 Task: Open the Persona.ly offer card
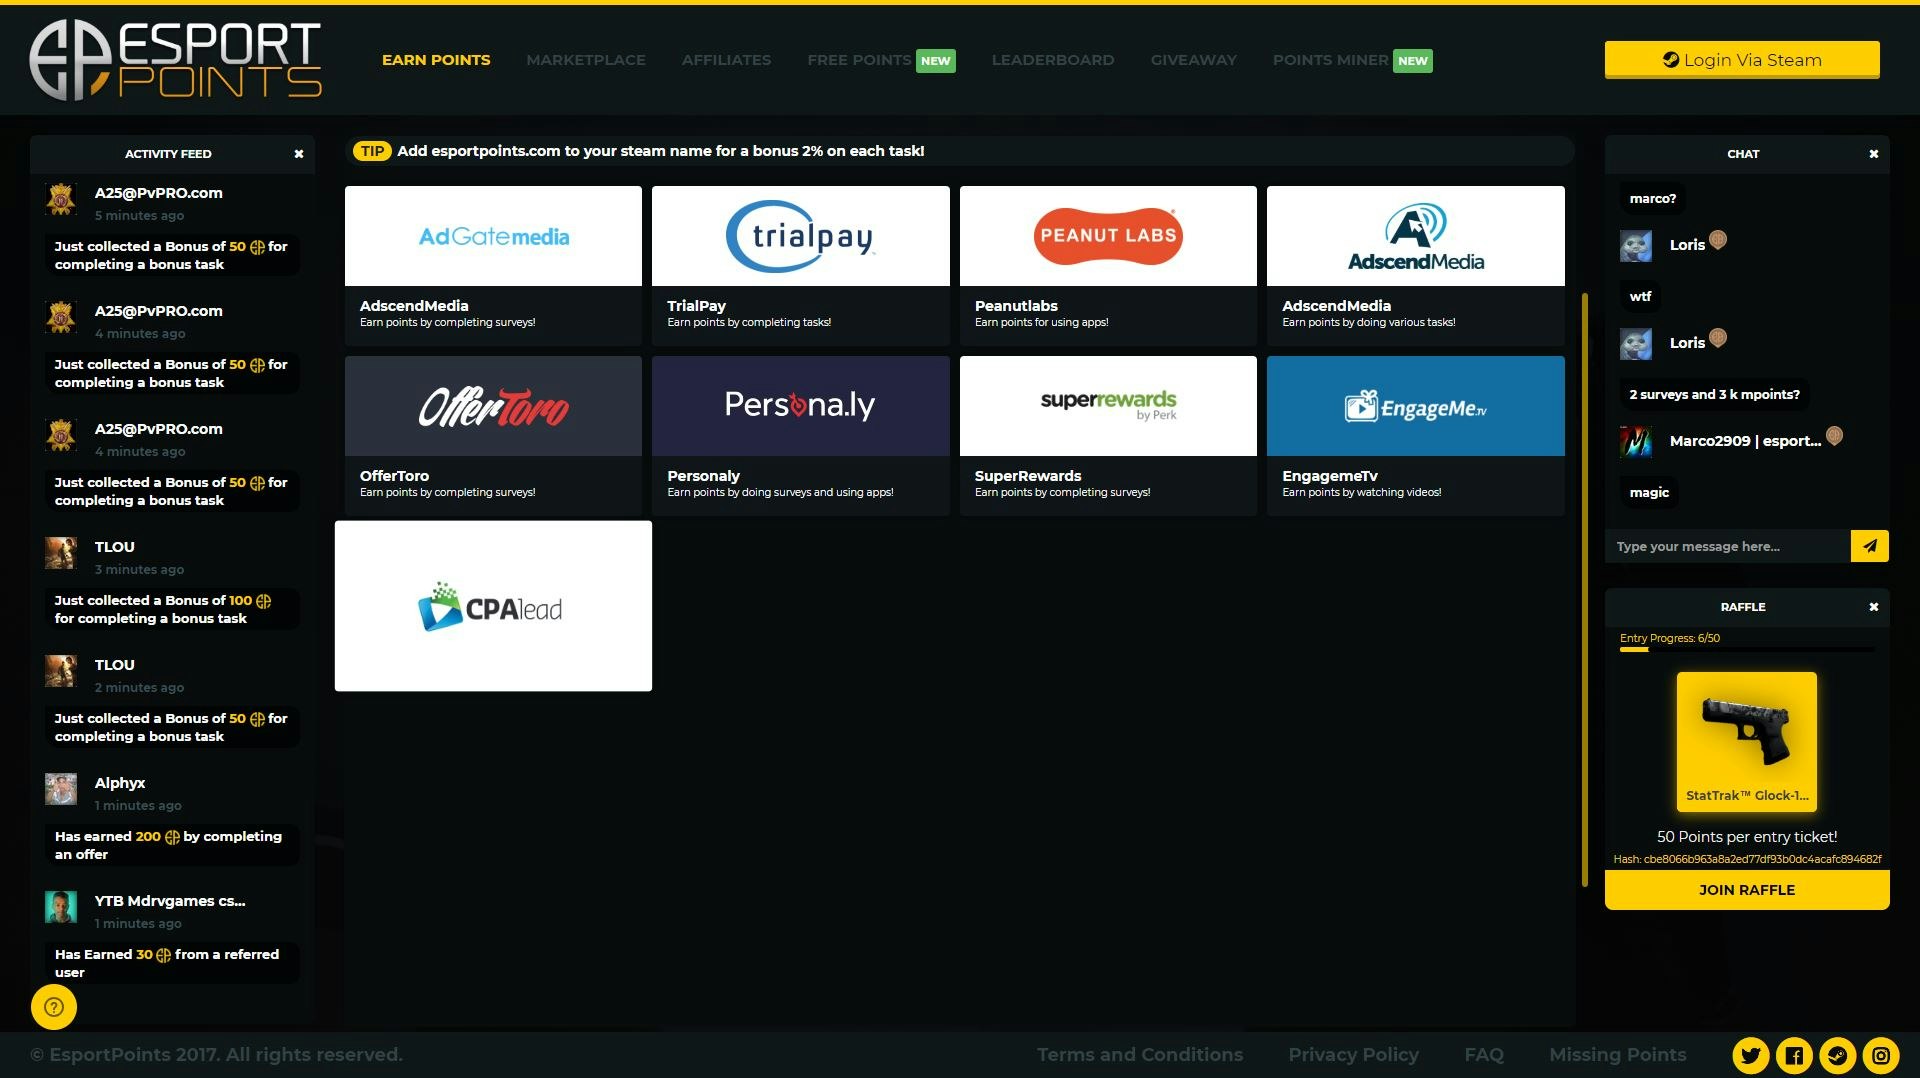800,435
